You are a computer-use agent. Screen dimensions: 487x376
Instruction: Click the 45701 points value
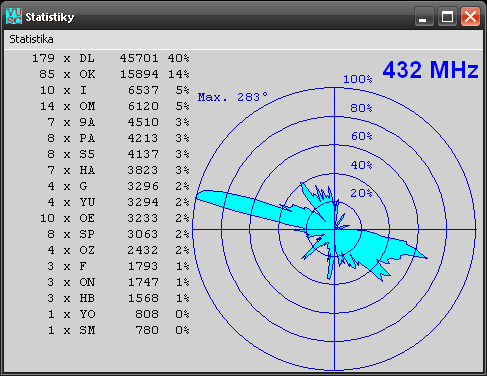tap(139, 58)
